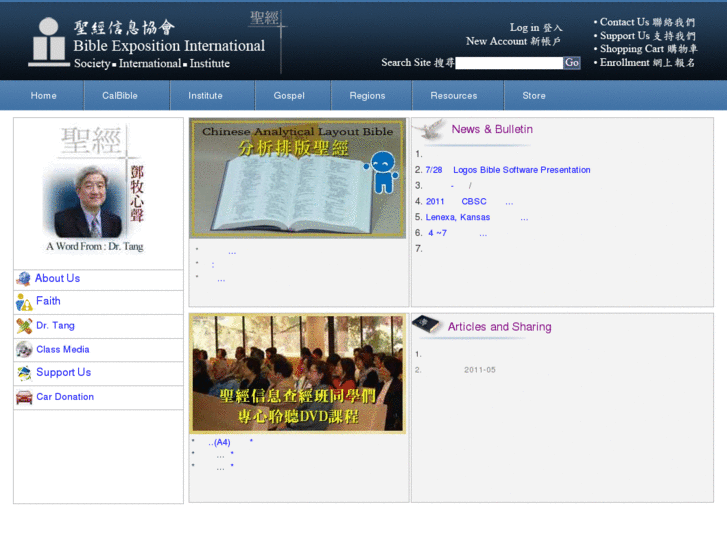This screenshot has height=545, width=727.
Task: Open the 2011 CBSC news item
Action: point(469,202)
